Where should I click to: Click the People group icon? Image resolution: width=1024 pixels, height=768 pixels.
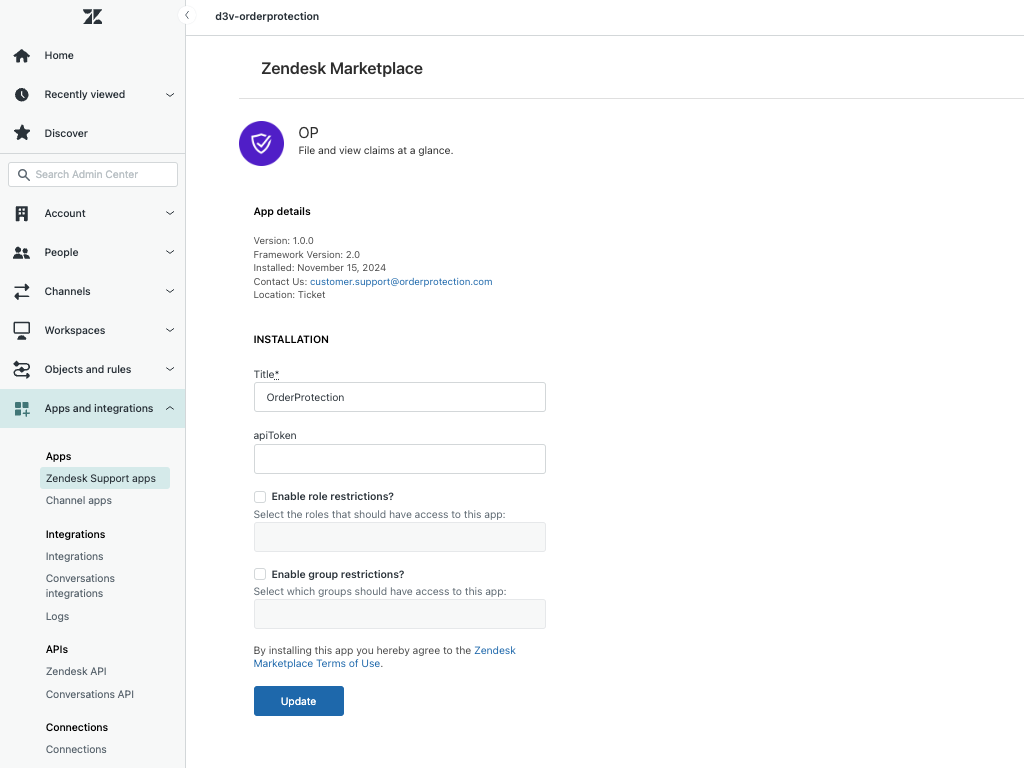[22, 253]
